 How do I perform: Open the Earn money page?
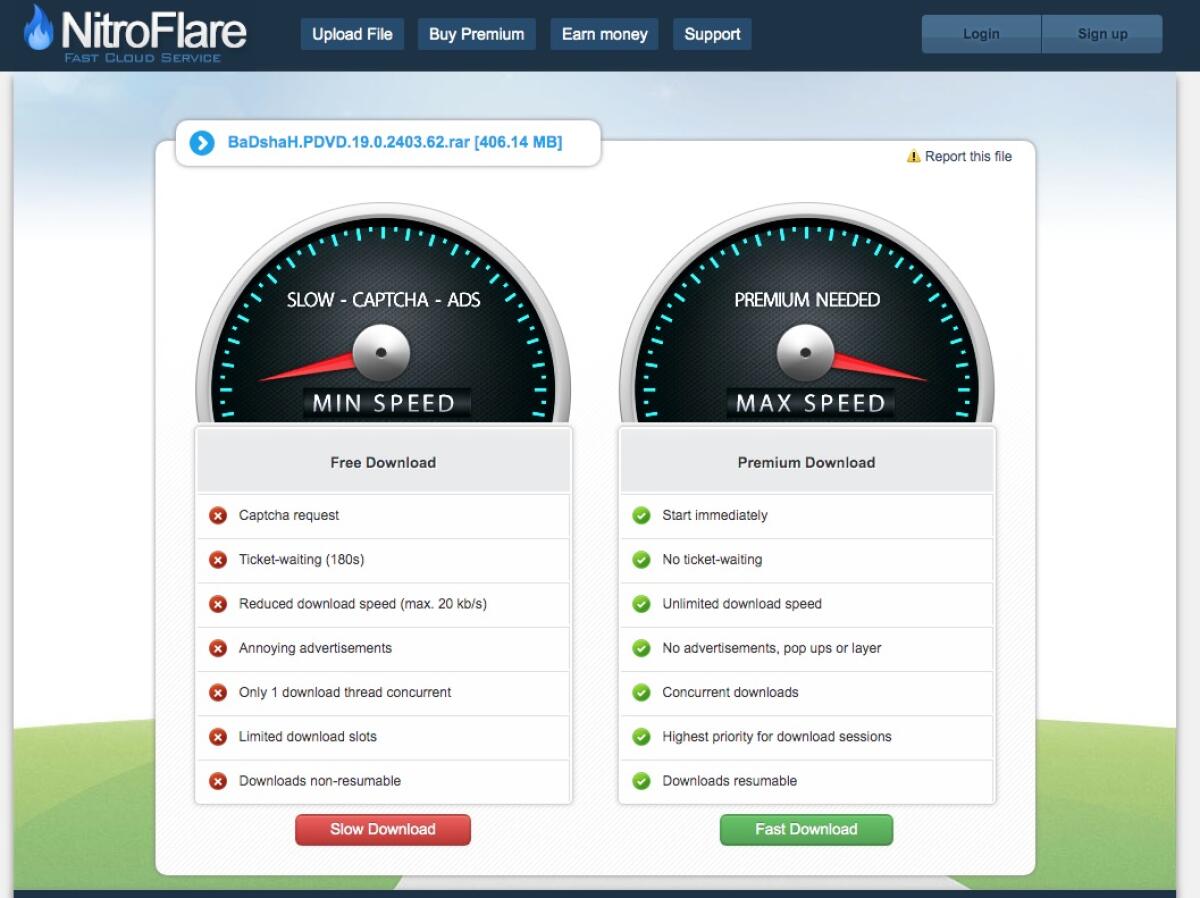pyautogui.click(x=604, y=33)
